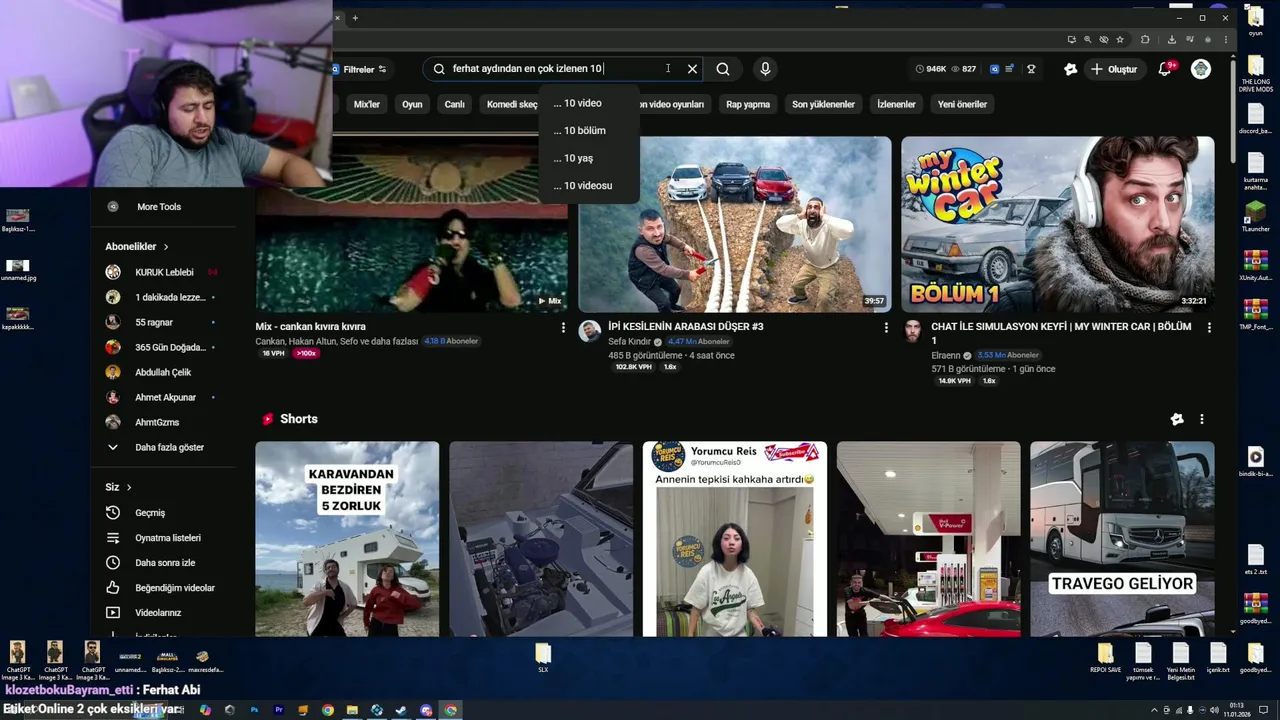Open Premiere Pro from the taskbar

(x=278, y=710)
